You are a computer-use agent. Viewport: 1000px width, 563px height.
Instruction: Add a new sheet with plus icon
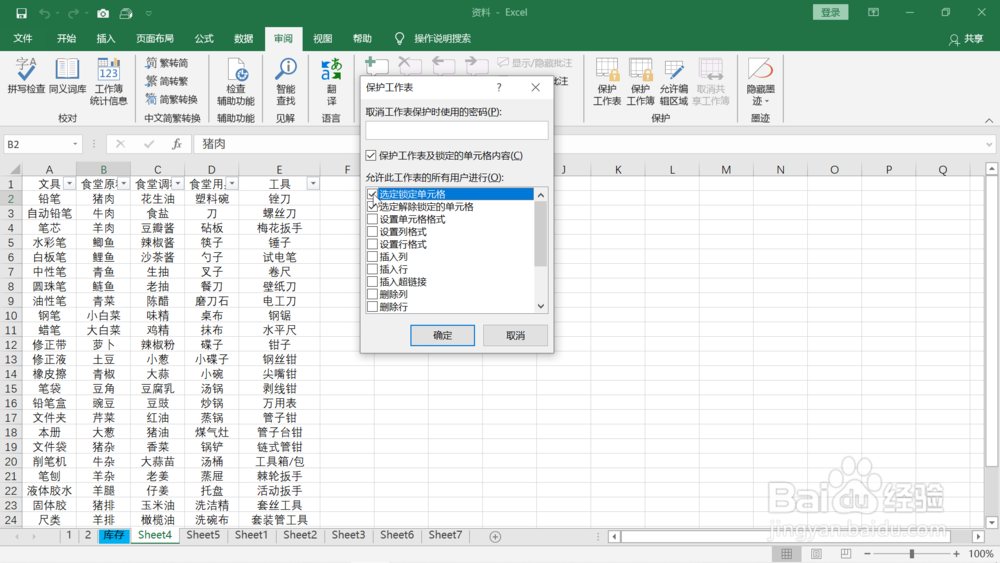[495, 537]
